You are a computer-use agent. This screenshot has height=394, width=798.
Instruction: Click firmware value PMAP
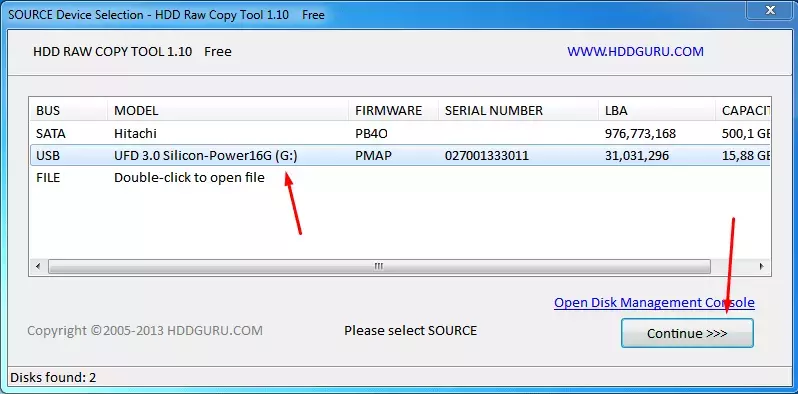[x=374, y=155]
